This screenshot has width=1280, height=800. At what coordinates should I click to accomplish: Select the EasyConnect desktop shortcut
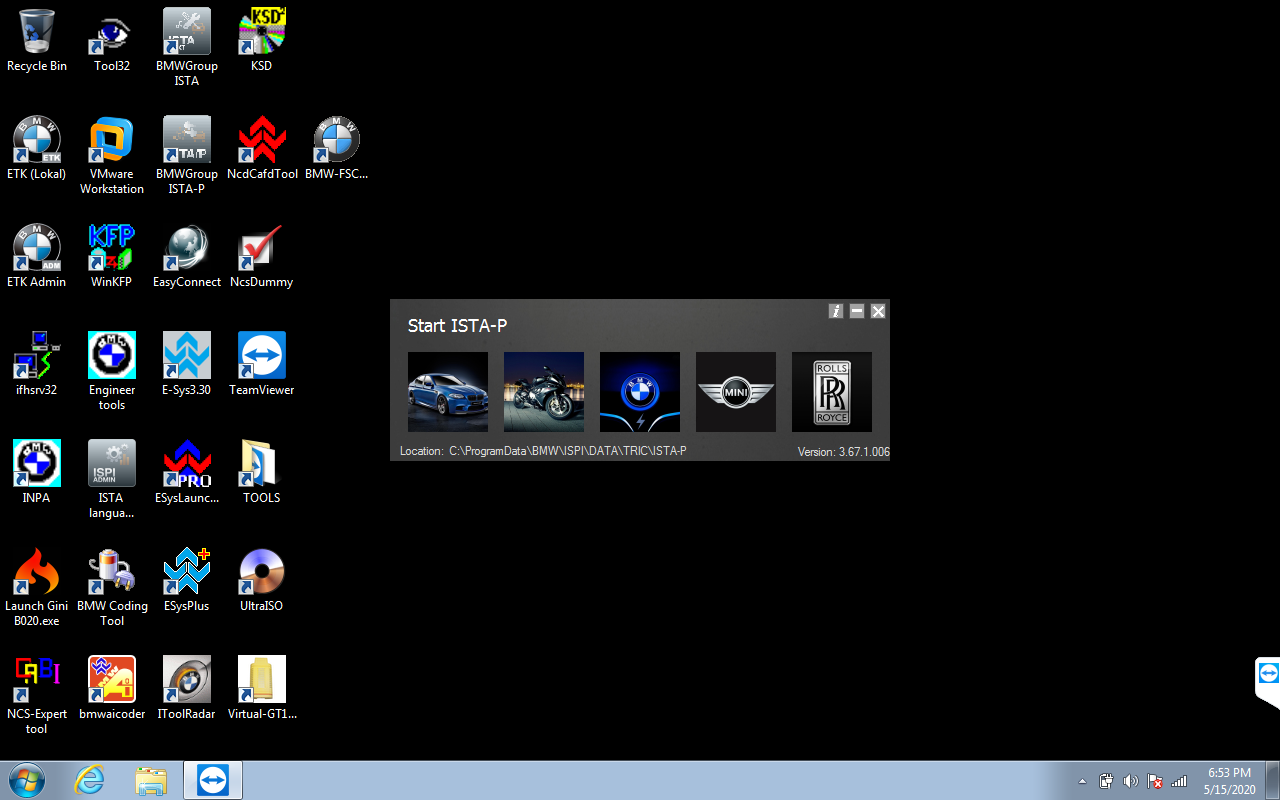pos(187,256)
